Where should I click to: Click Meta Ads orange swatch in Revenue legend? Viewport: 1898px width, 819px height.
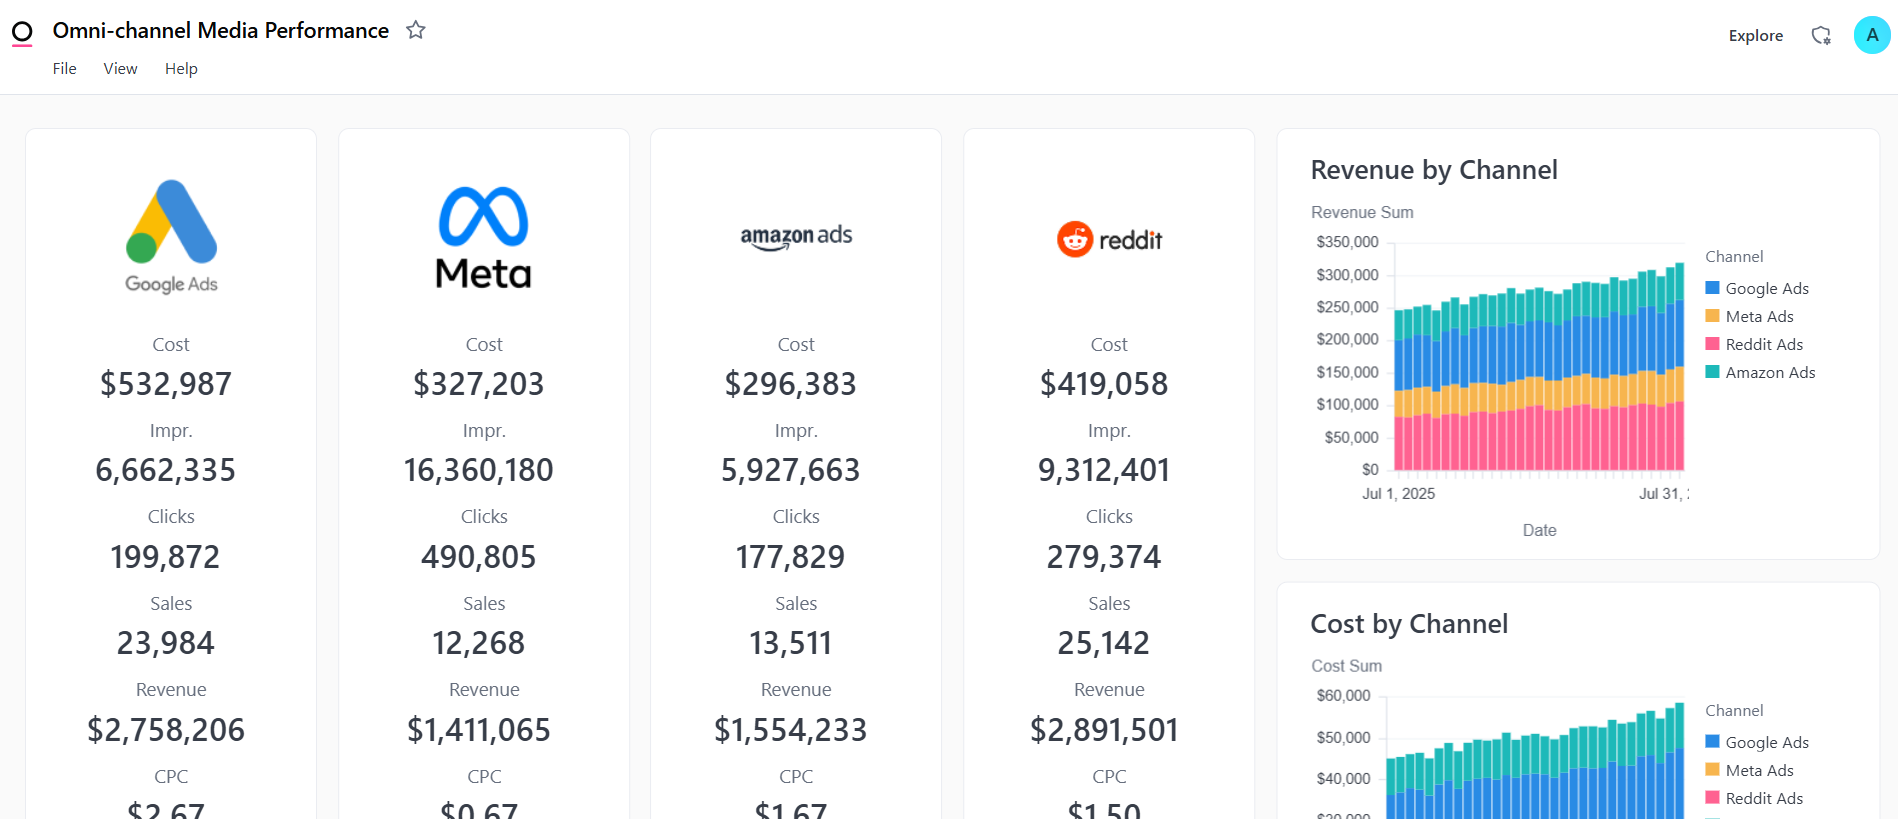[1712, 316]
